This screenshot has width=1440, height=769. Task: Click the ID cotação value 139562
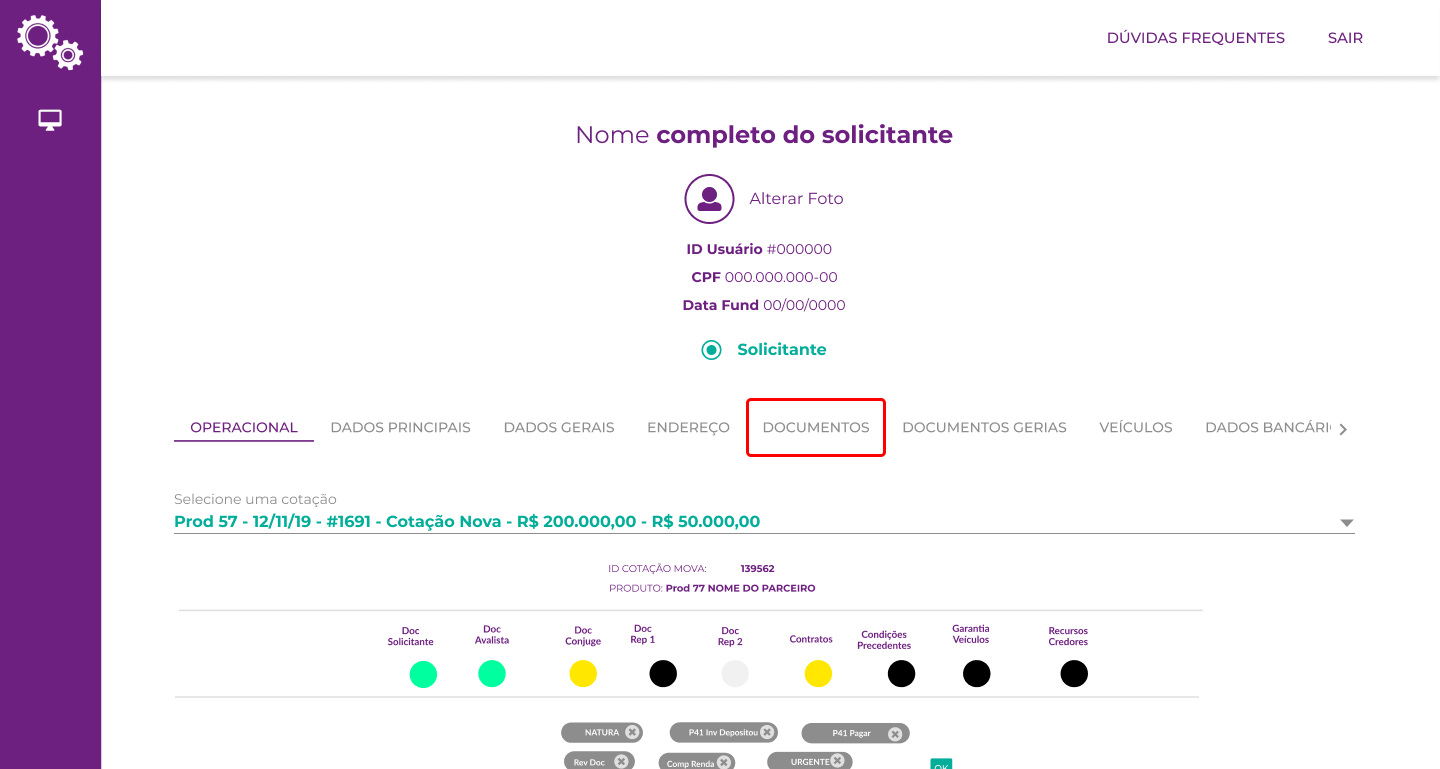(x=757, y=569)
